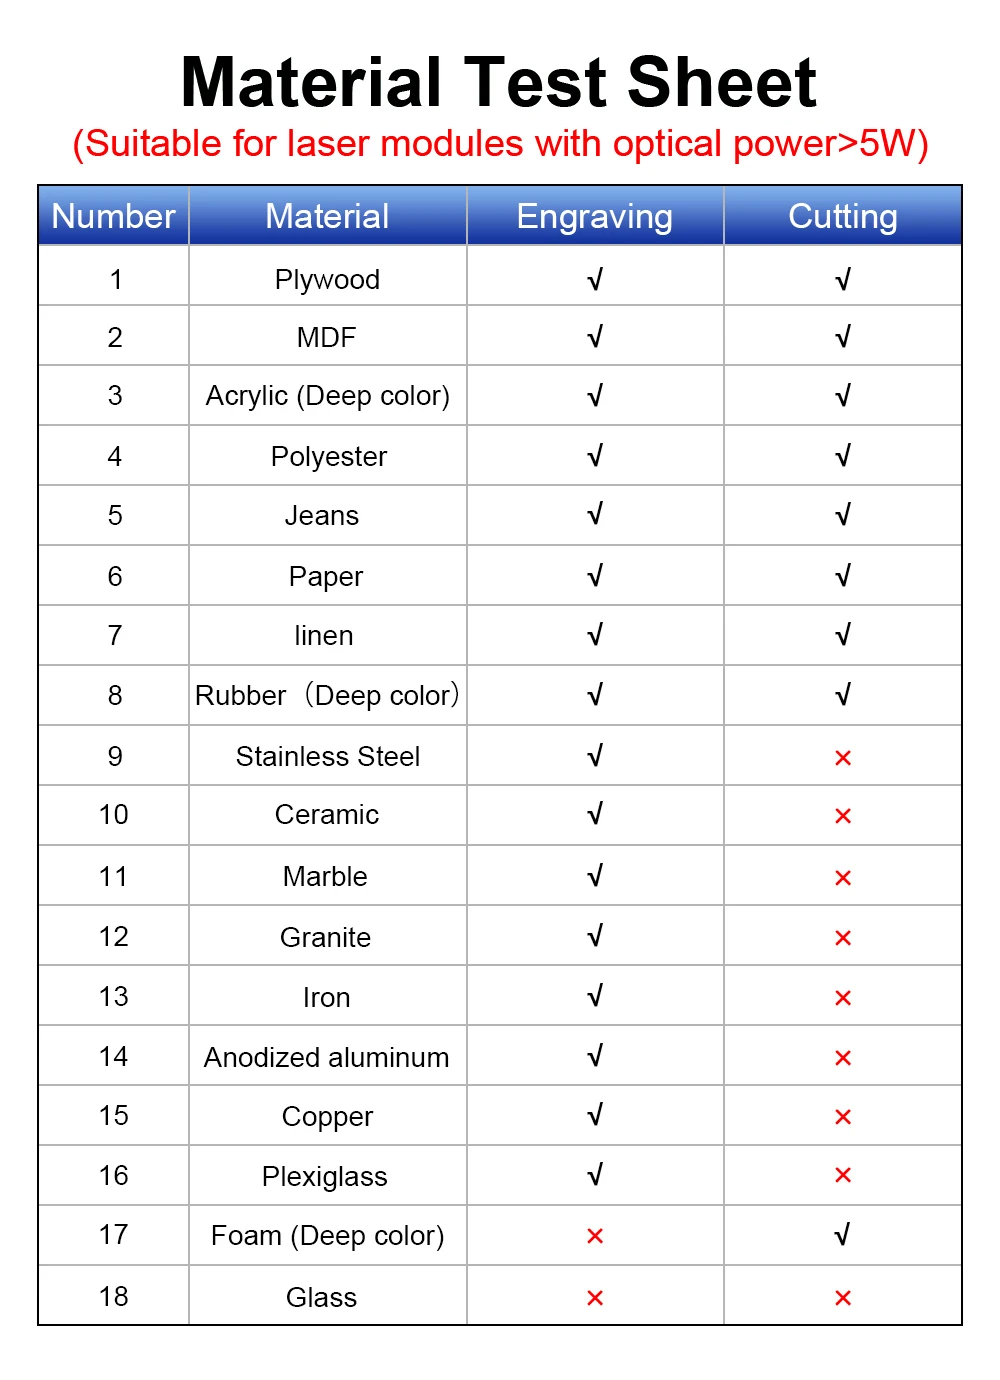Screen dimensions: 1000x1380
Task: Select the Material column header
Action: coord(328,216)
